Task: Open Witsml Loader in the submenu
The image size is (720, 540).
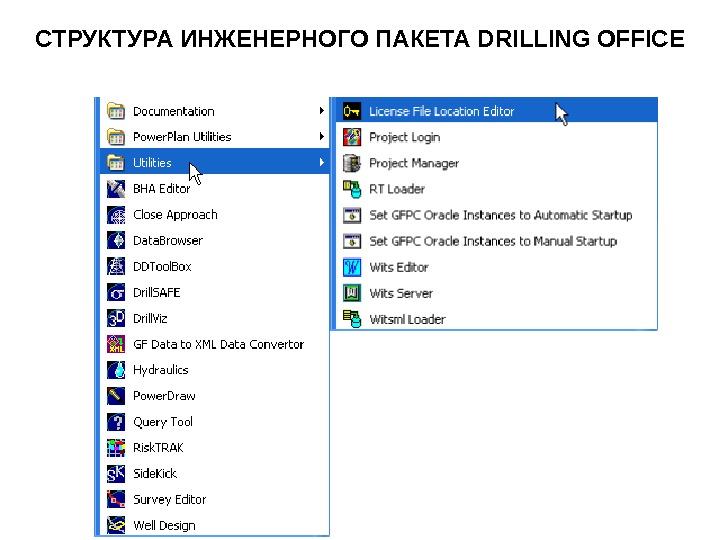Action: [x=496, y=318]
